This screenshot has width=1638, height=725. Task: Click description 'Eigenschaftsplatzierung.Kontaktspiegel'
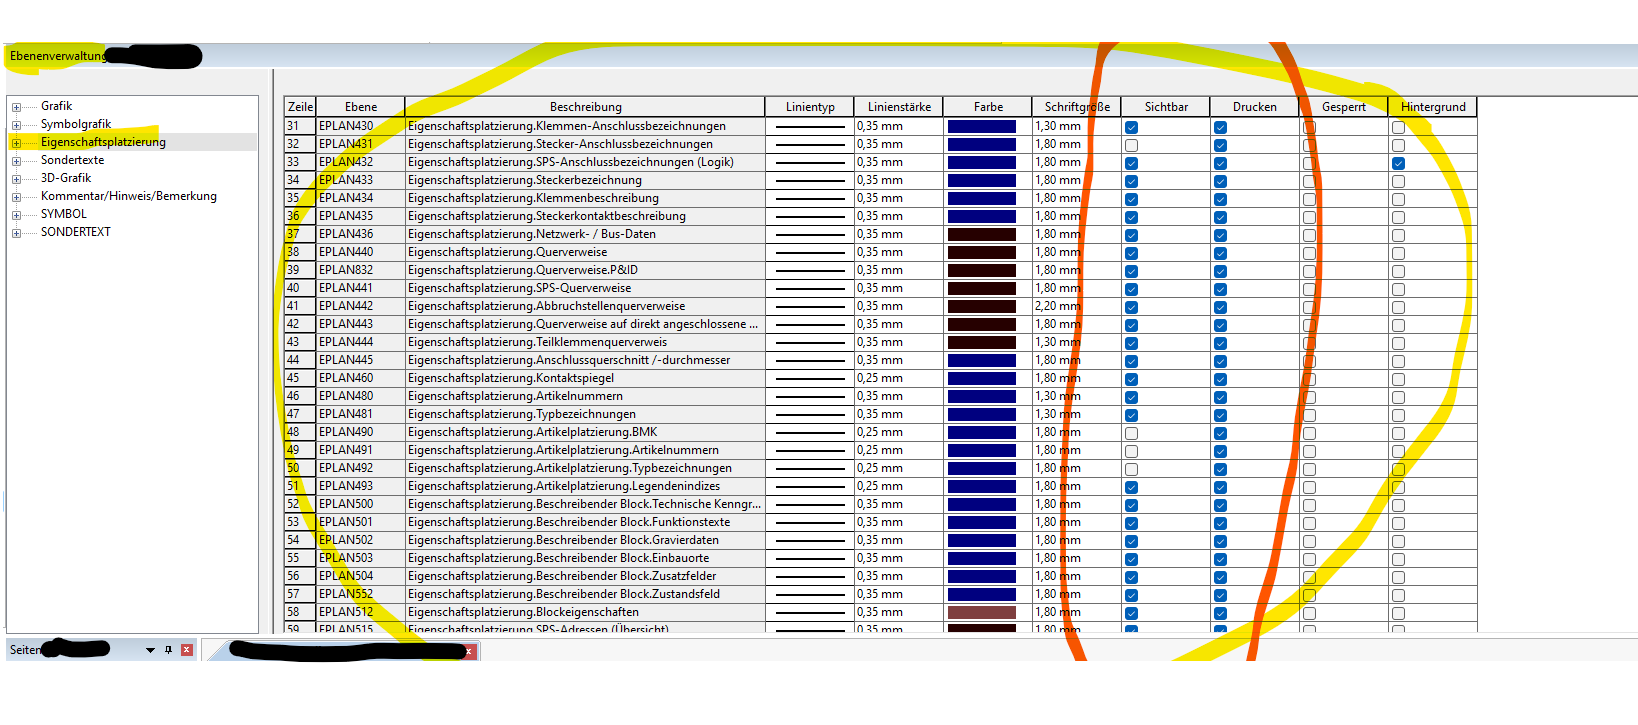coord(511,378)
